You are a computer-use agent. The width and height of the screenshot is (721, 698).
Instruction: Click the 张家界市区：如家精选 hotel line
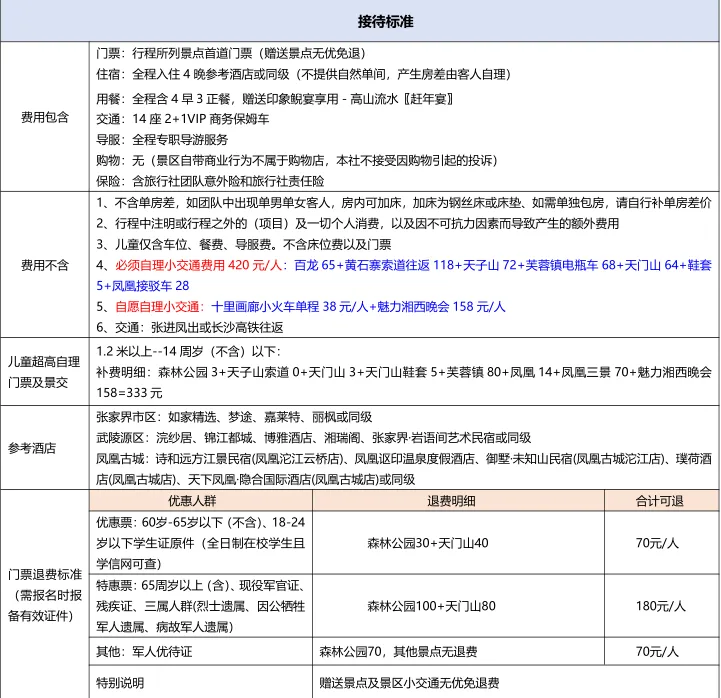234,417
